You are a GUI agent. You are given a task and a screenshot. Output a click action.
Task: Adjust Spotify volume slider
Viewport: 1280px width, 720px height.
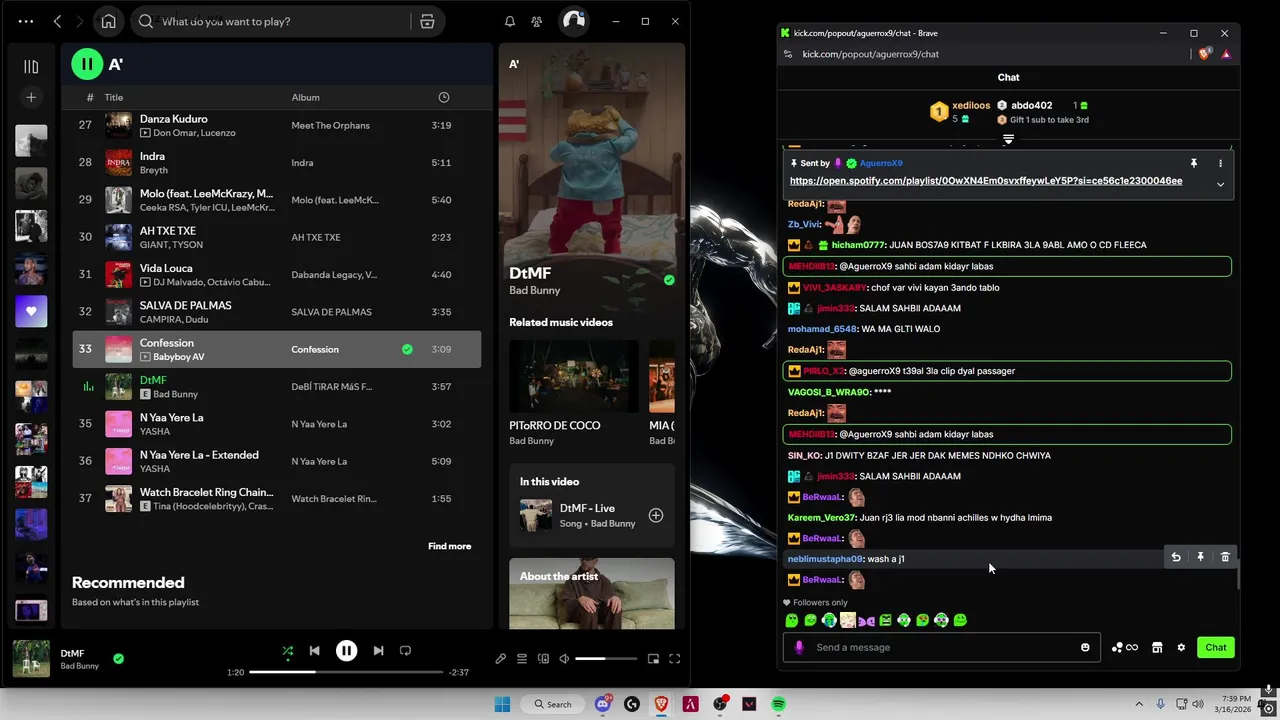tap(606, 659)
